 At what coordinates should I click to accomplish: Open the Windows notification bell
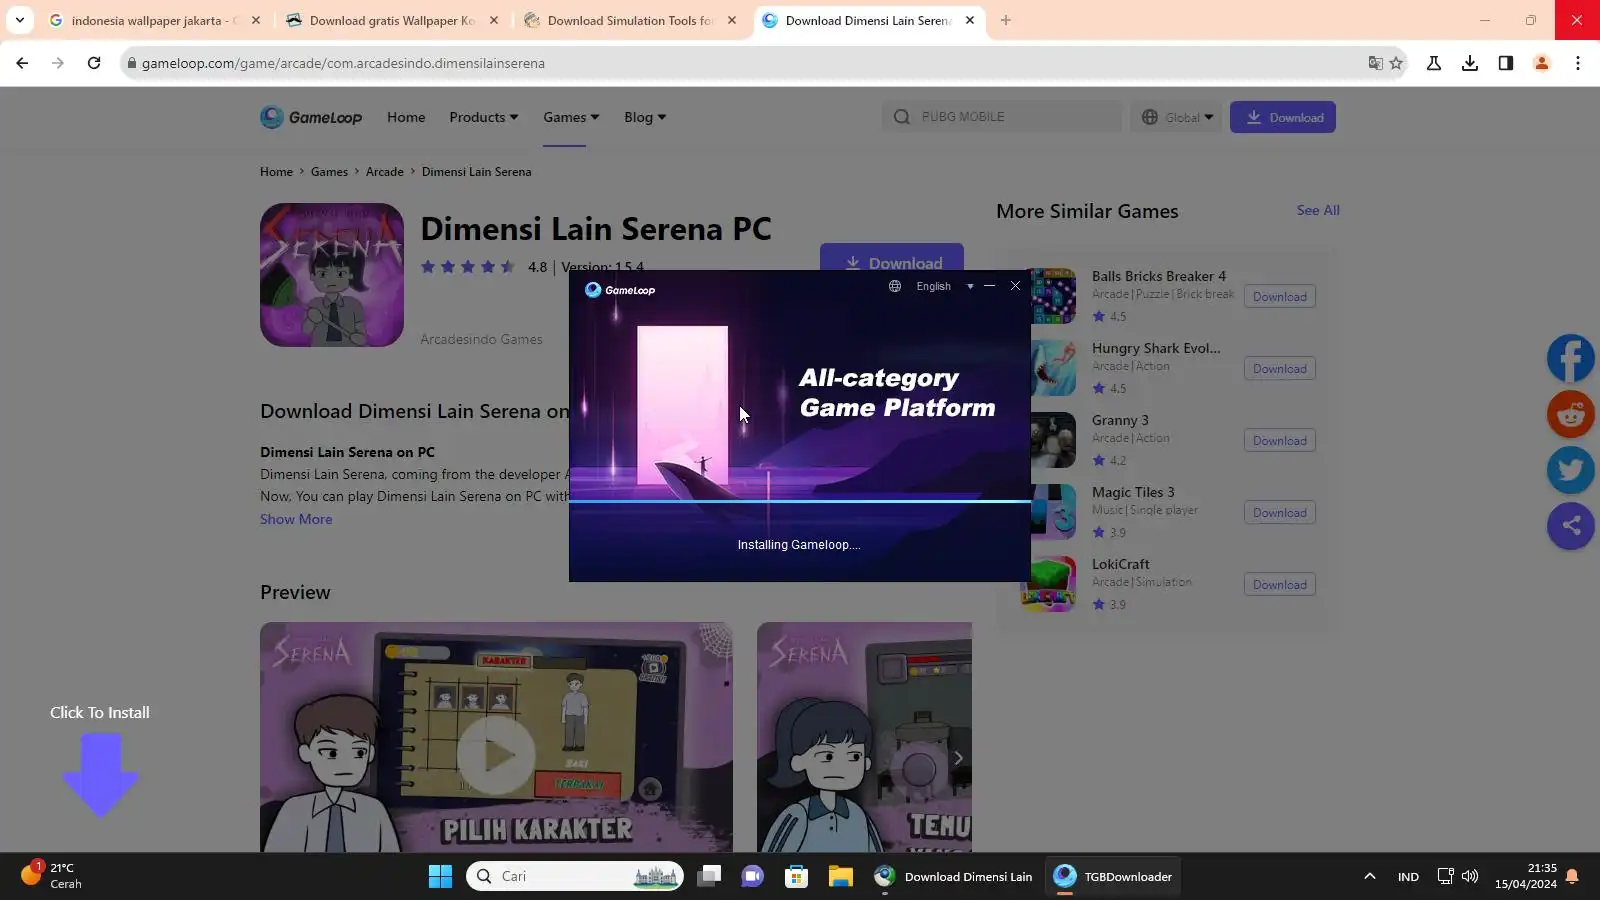pyautogui.click(x=1572, y=877)
